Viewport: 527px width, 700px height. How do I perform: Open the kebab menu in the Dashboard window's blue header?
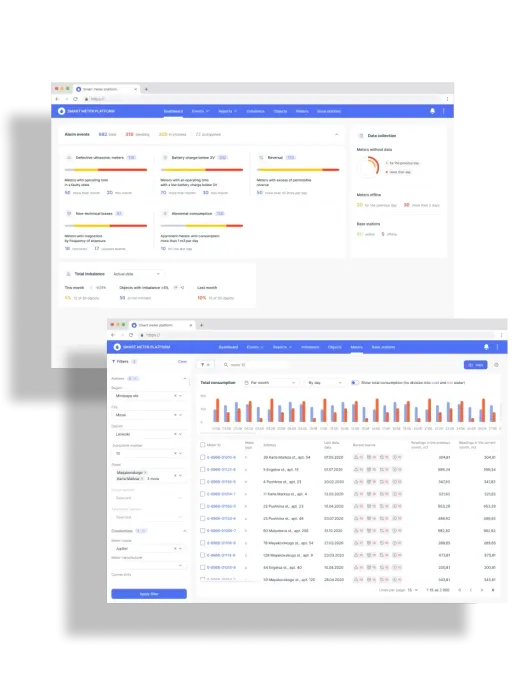[443, 111]
